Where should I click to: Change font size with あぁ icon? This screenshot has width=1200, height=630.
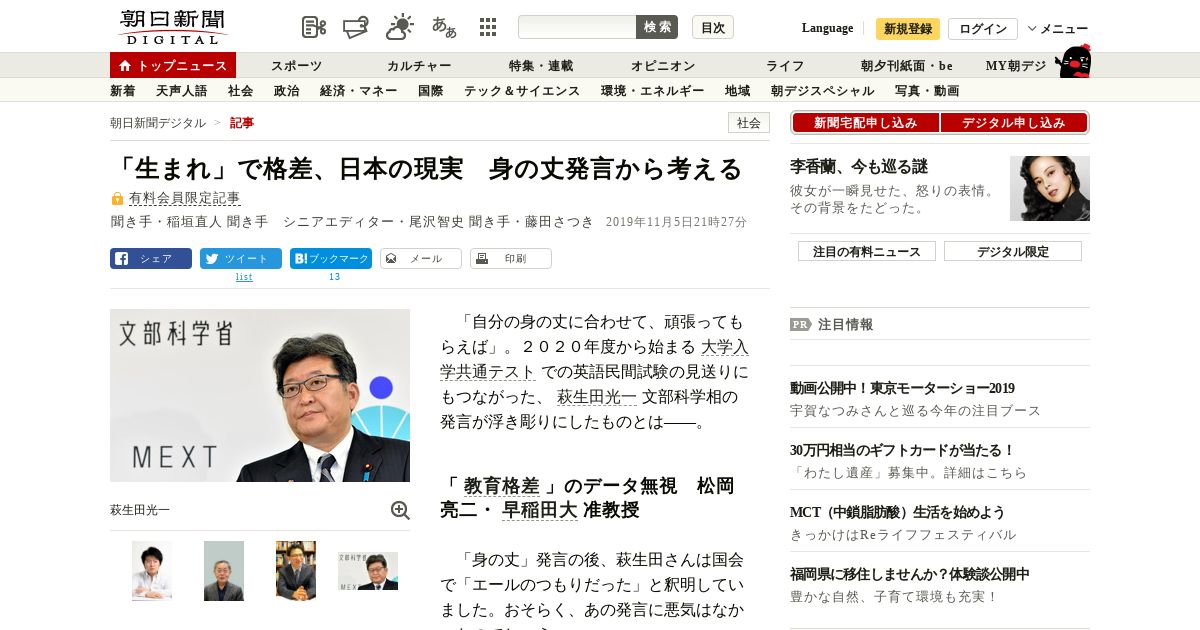(x=444, y=27)
